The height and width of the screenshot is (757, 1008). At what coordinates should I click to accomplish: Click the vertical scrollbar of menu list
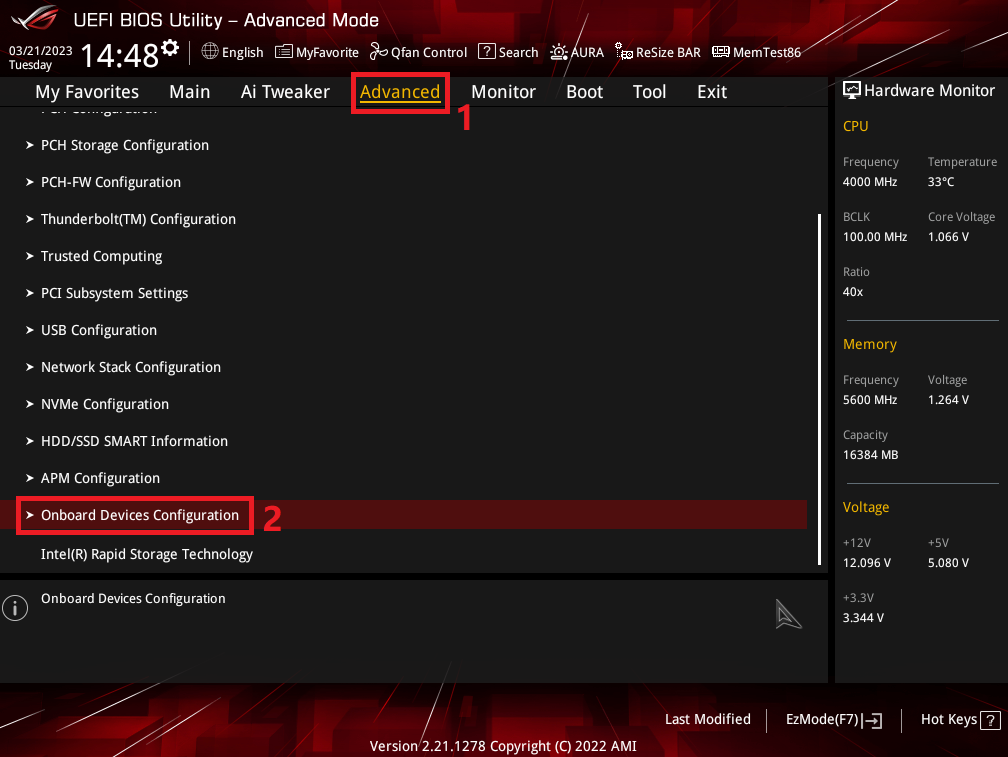[819, 389]
